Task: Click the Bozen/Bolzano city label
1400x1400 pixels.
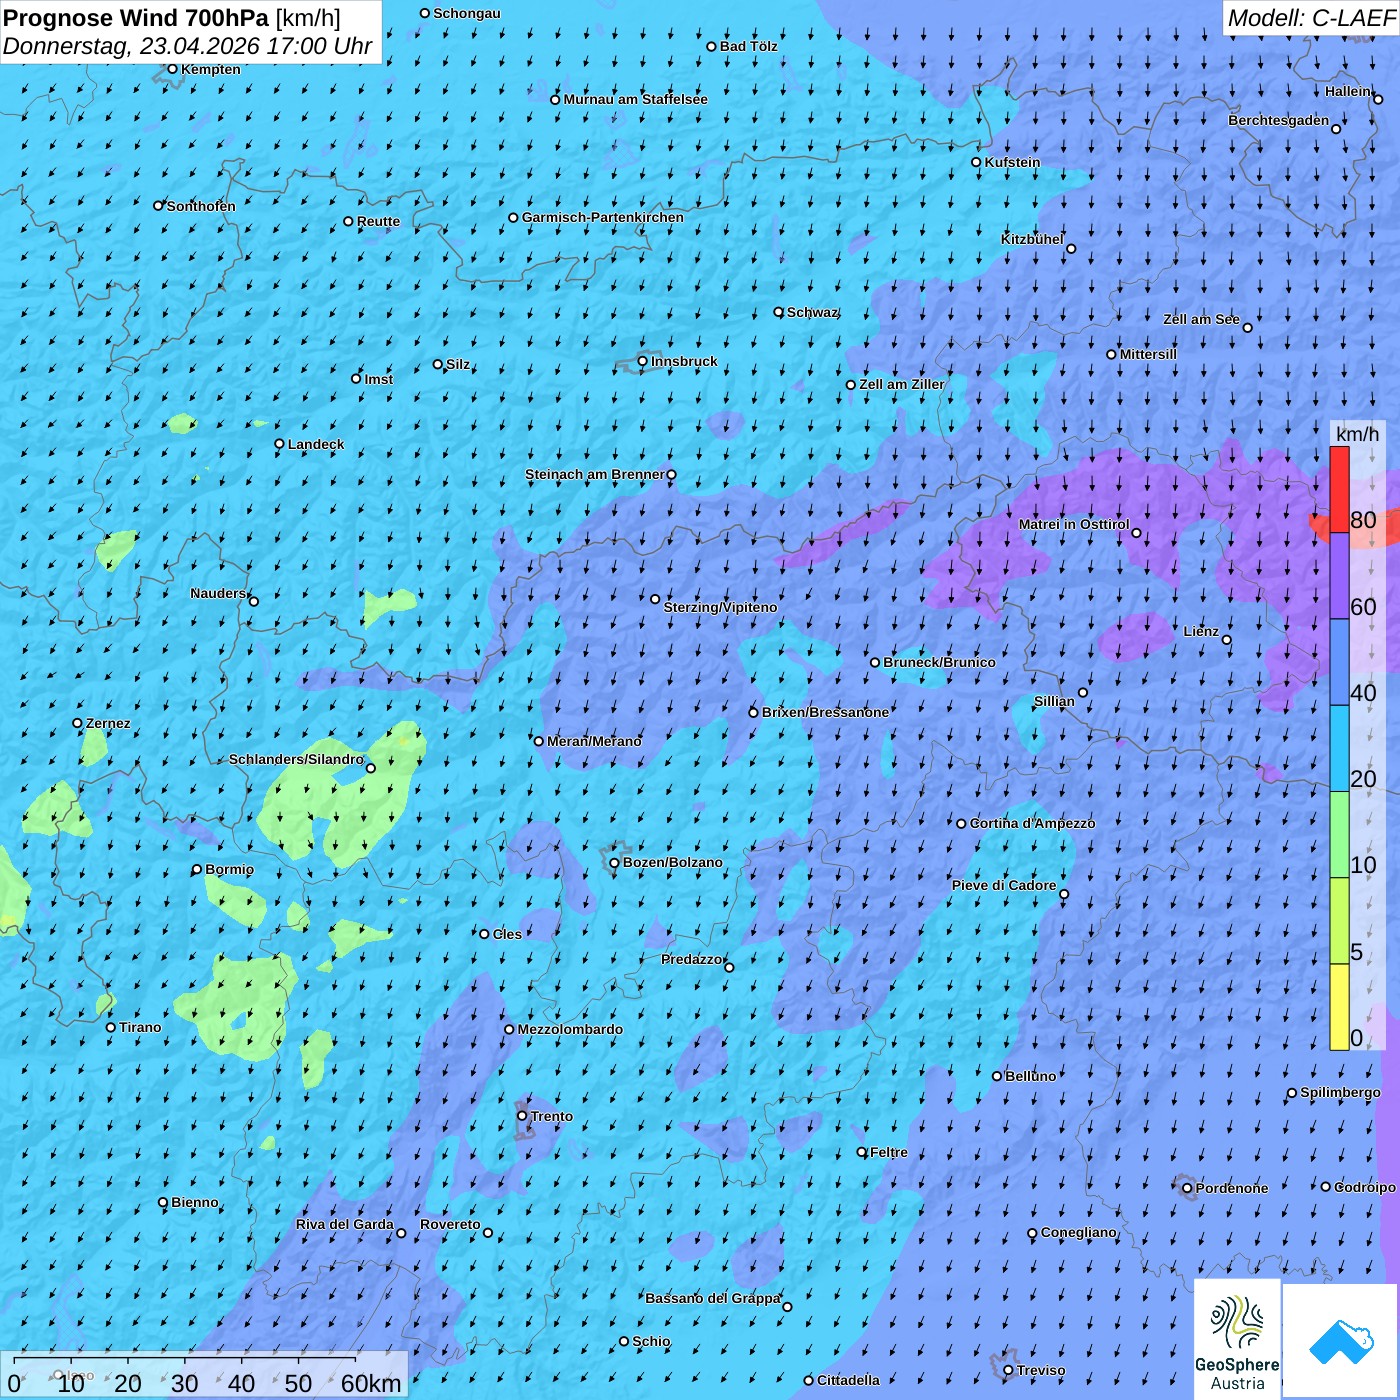Action: (672, 862)
